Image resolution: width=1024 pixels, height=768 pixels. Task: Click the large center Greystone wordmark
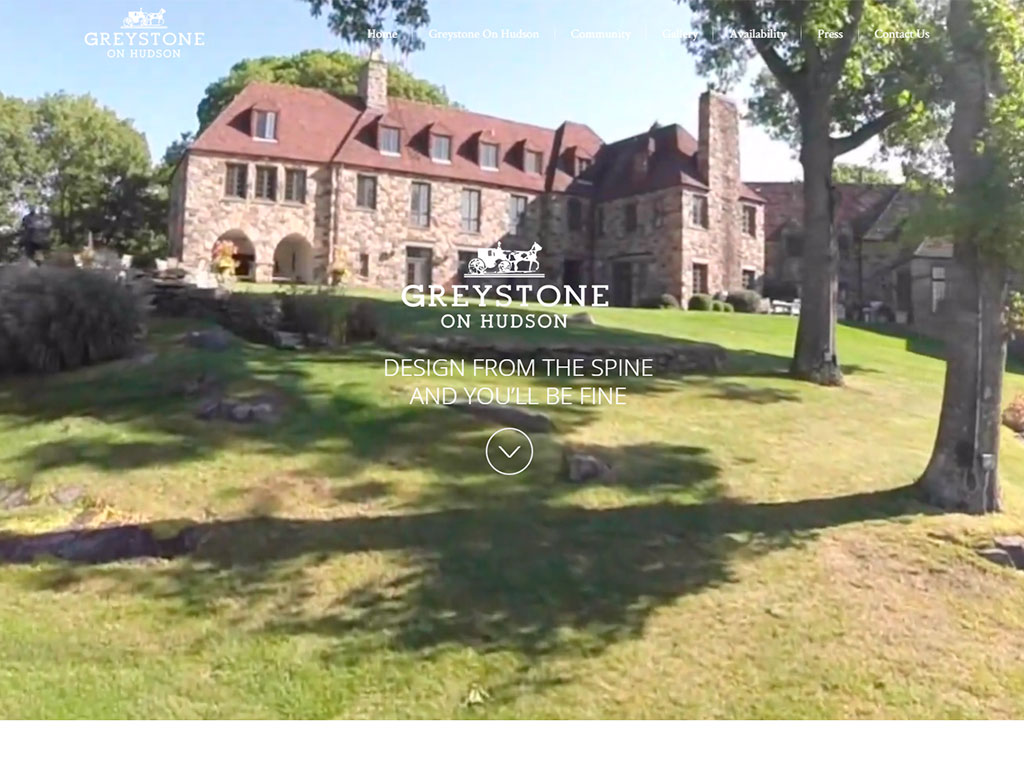(x=505, y=295)
